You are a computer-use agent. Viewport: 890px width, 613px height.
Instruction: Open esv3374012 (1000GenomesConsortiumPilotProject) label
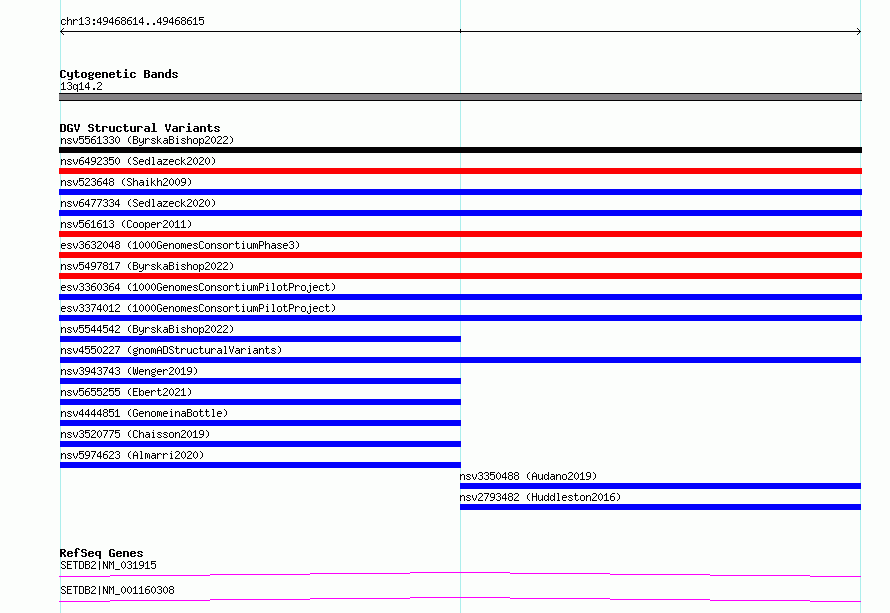[x=198, y=308]
